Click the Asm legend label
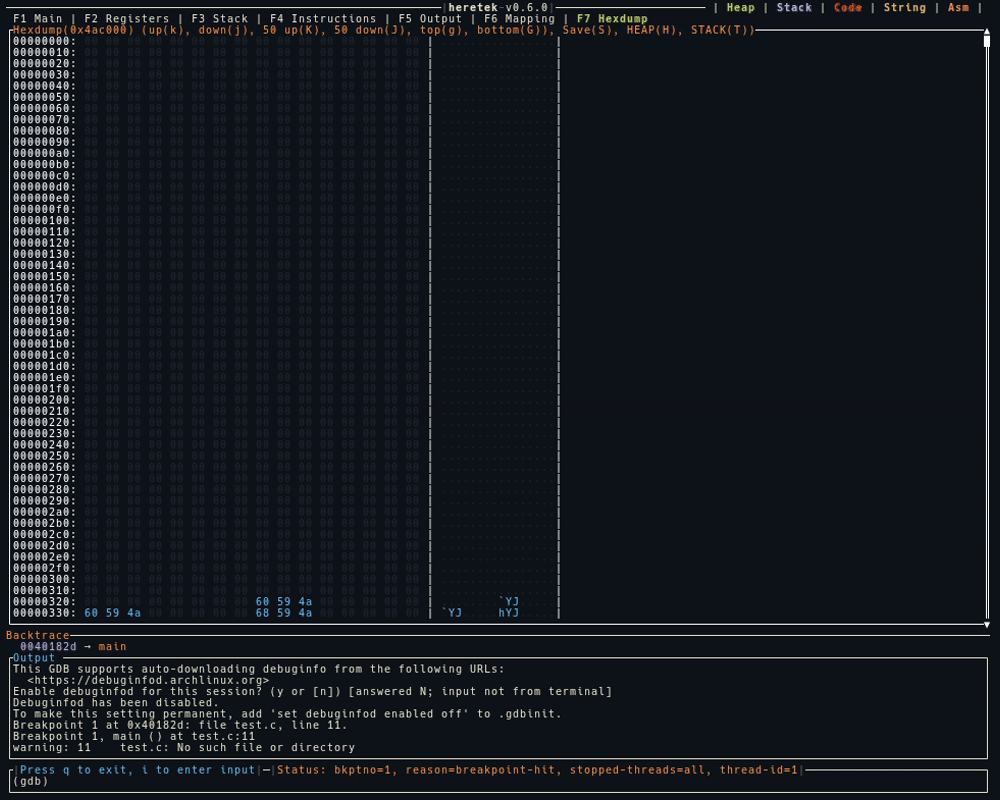Image resolution: width=1000 pixels, height=800 pixels. pyautogui.click(x=958, y=8)
